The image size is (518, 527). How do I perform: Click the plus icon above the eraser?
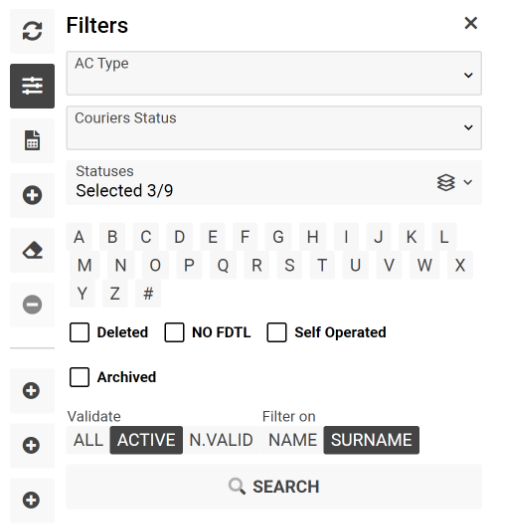[x=32, y=195]
